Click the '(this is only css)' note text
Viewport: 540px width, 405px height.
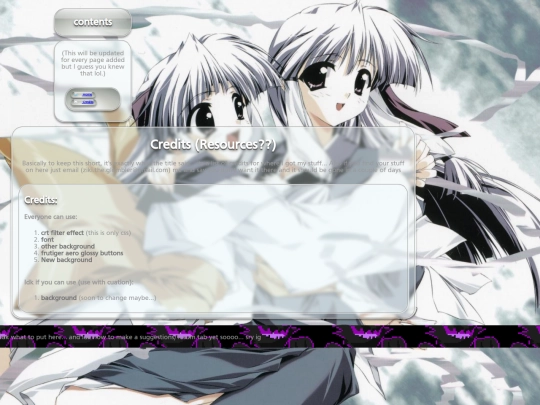[108, 233]
